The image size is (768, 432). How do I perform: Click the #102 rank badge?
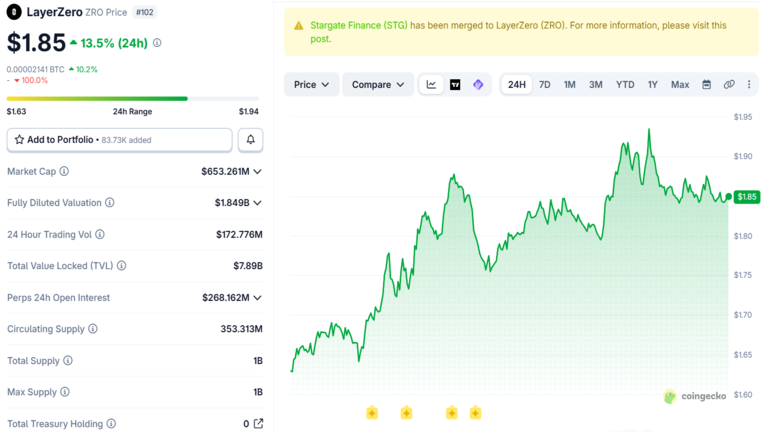click(144, 12)
